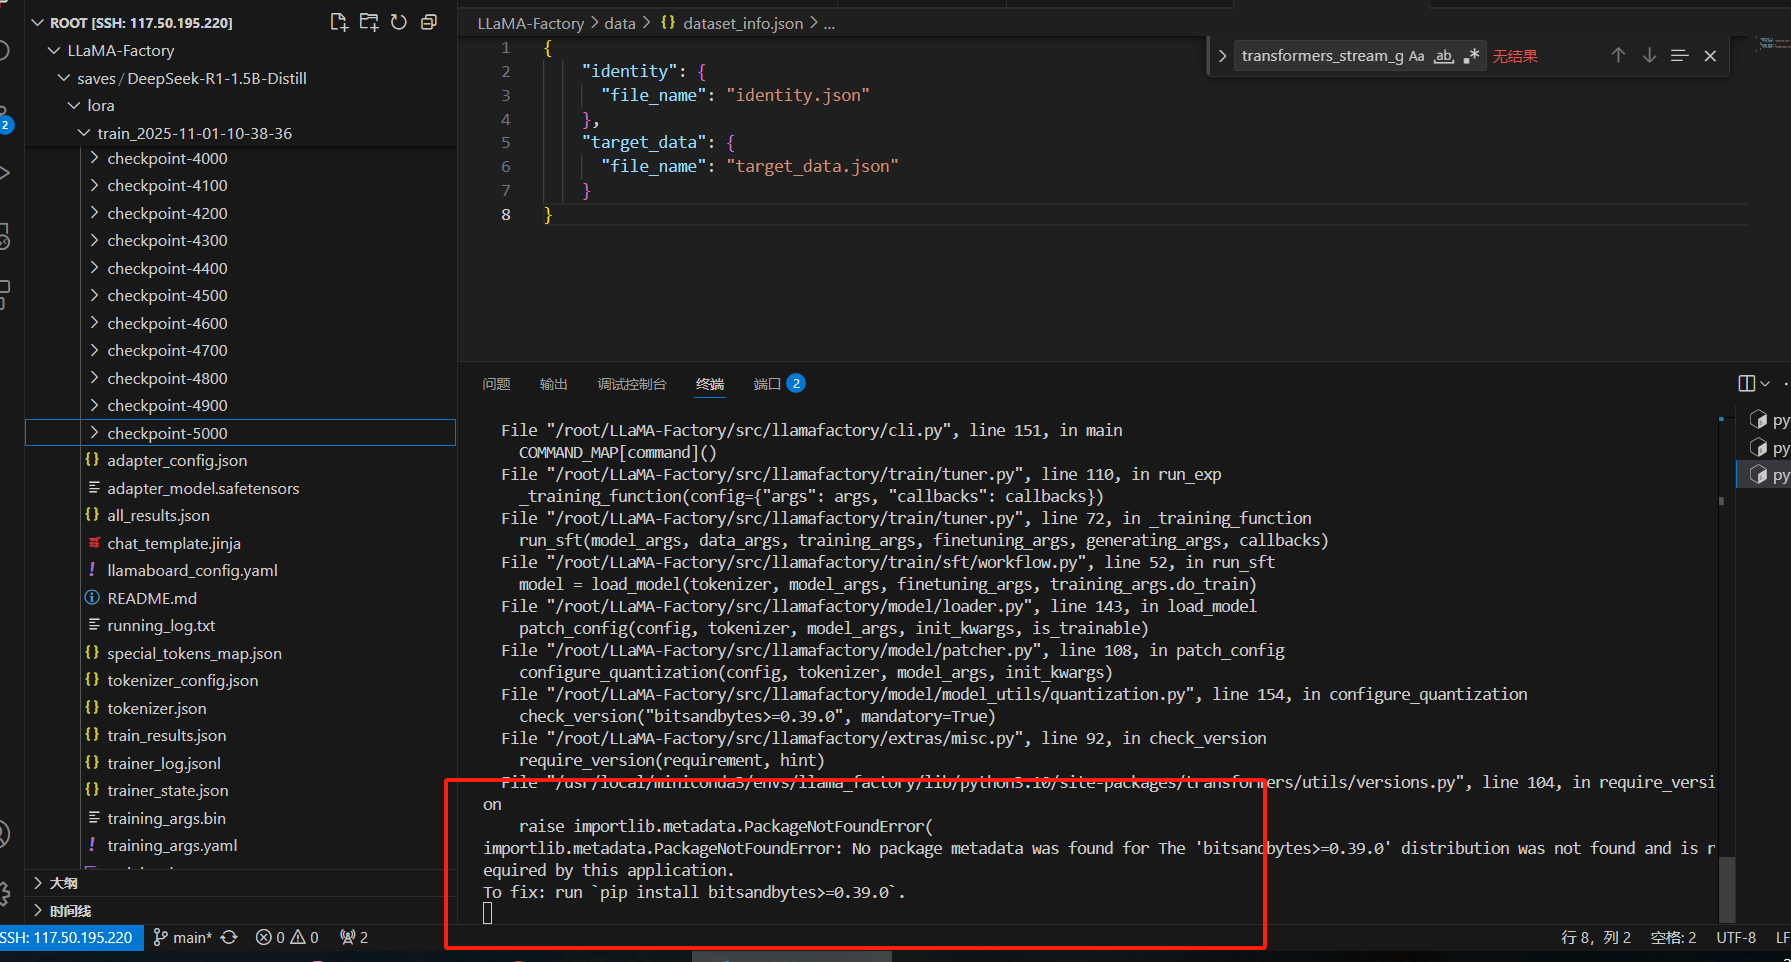Toggle Match Whole Word in the find box
Image resolution: width=1791 pixels, height=962 pixels.
[1443, 56]
